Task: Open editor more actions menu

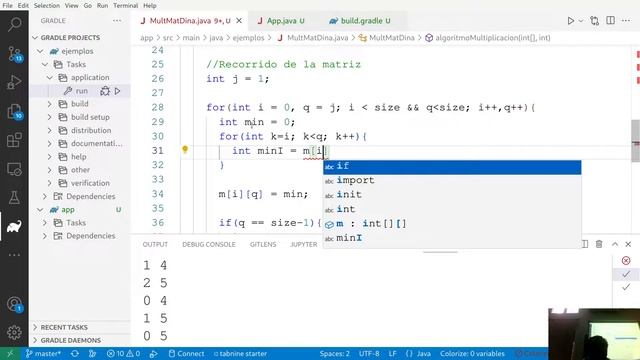Action: point(626,20)
